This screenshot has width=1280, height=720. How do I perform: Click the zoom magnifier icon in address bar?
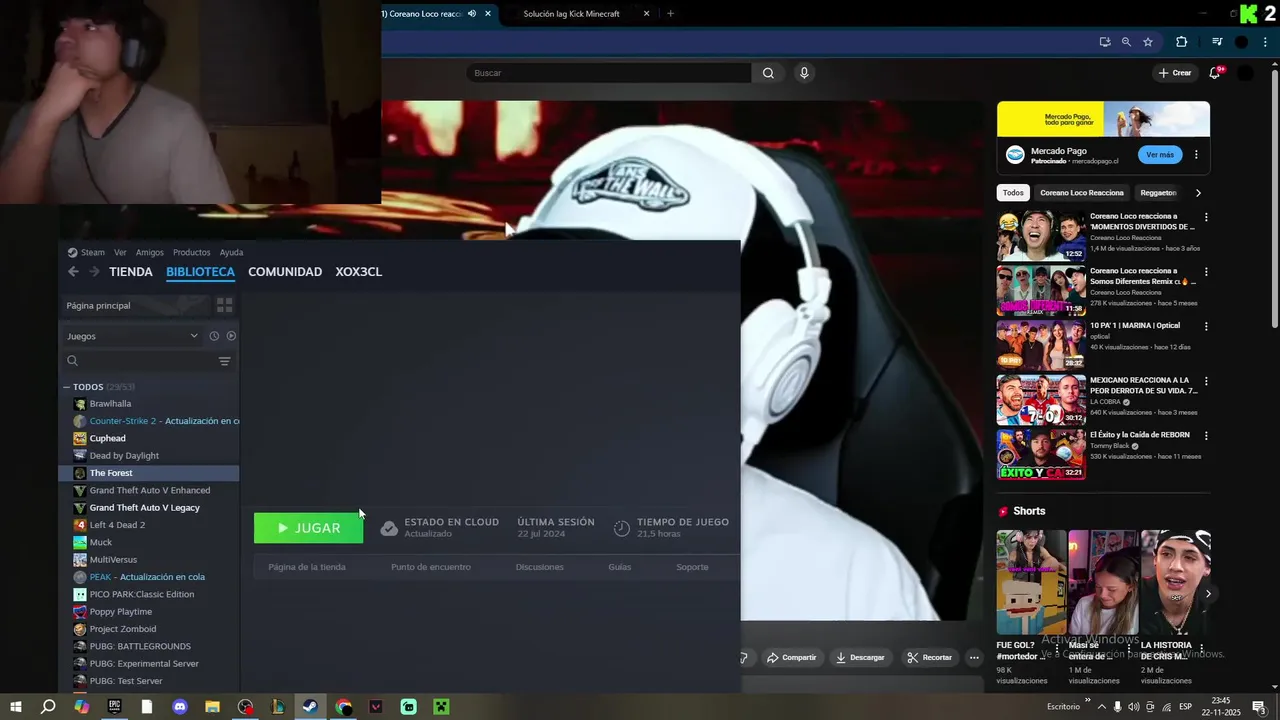click(x=1126, y=42)
